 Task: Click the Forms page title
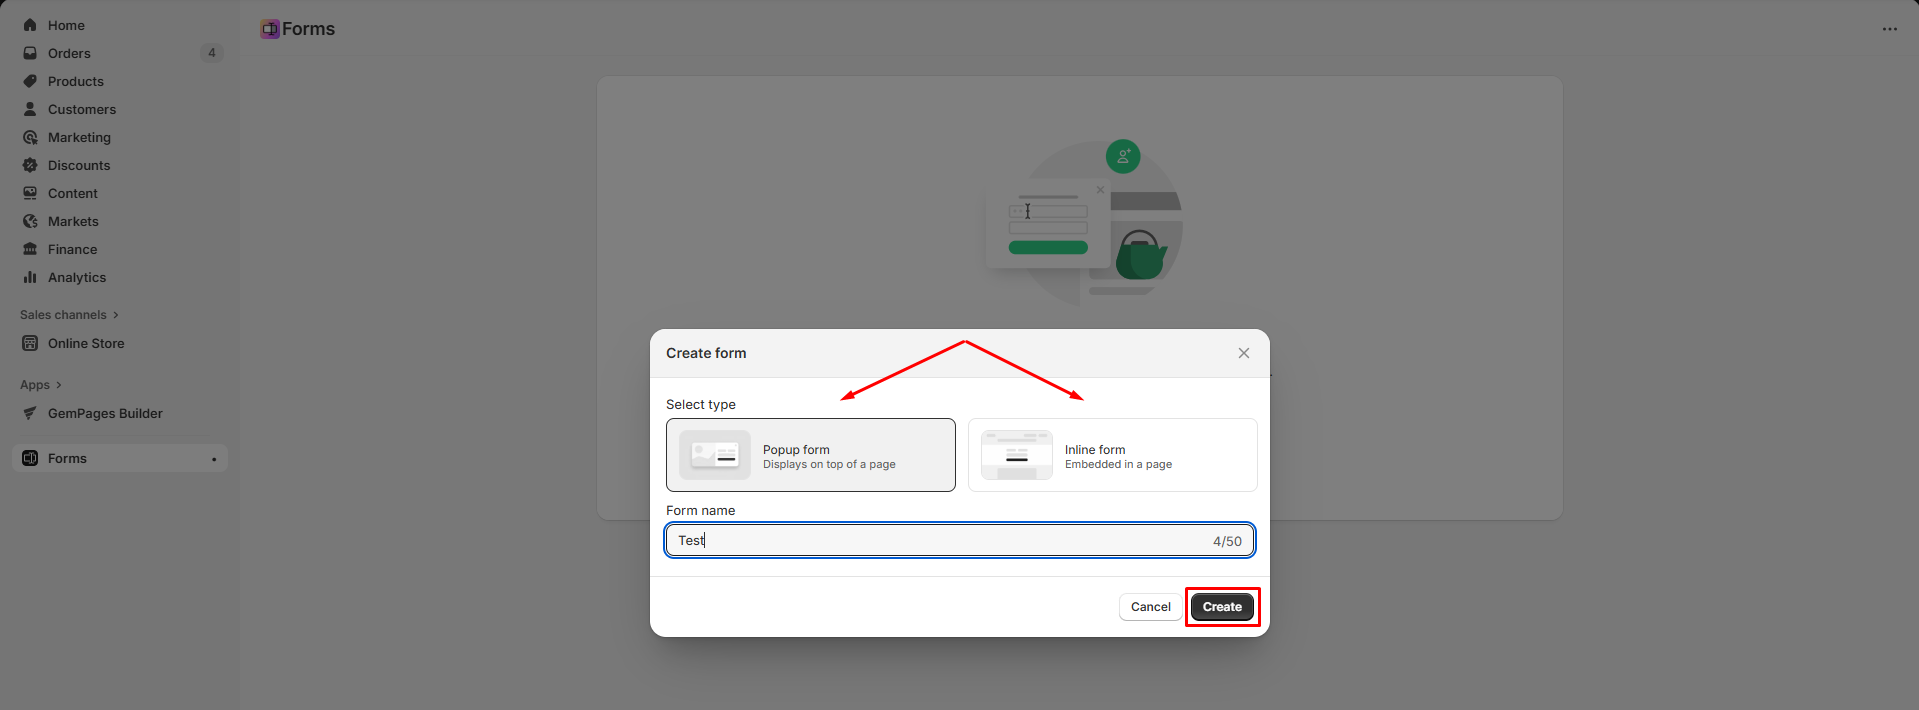(x=308, y=29)
